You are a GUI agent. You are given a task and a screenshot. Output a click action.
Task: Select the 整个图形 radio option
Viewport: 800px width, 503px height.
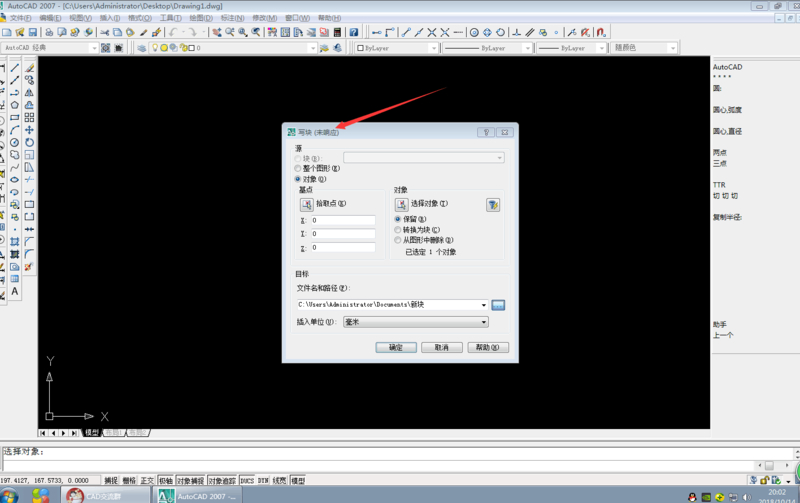297,168
